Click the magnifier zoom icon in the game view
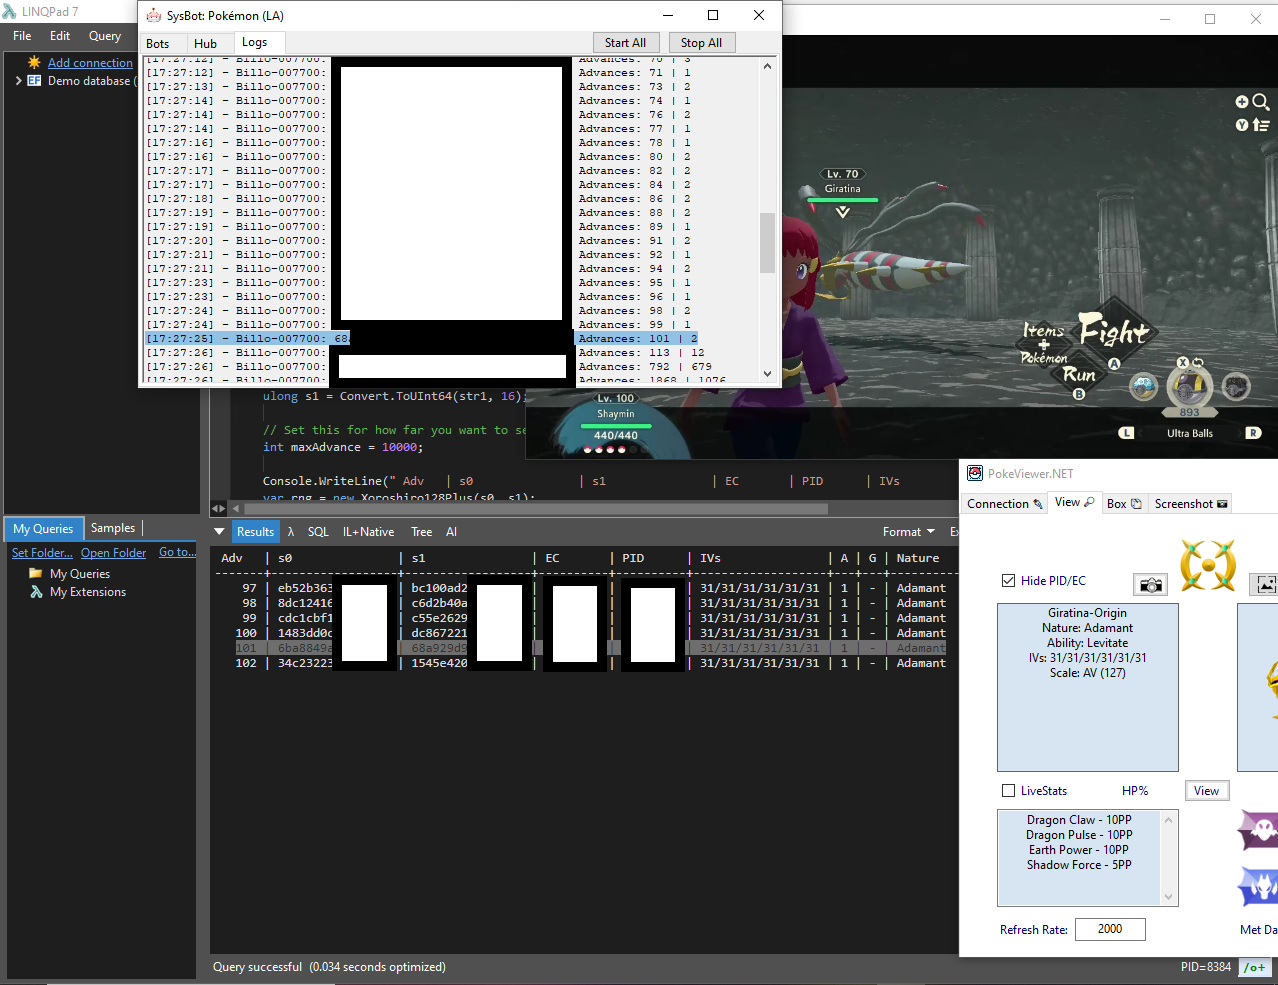 pyautogui.click(x=1260, y=102)
